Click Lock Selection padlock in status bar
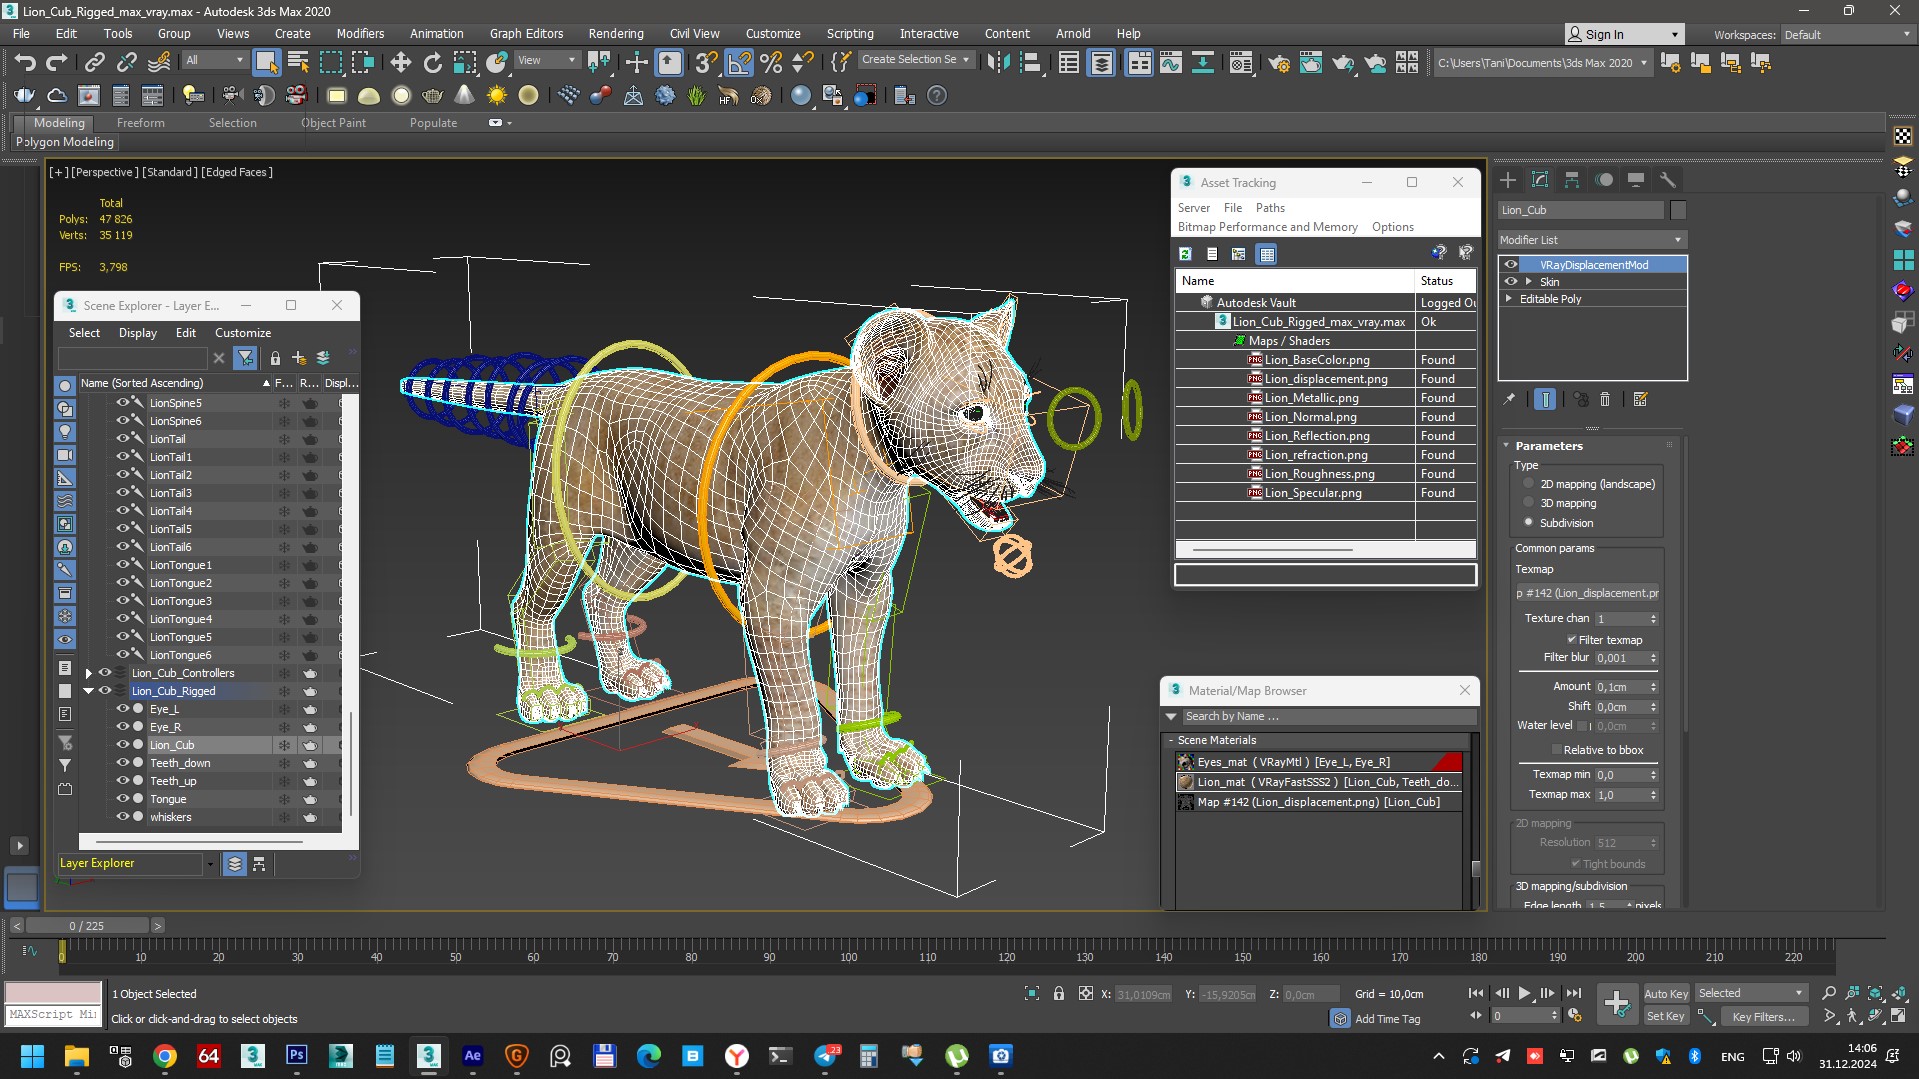 [x=1059, y=993]
